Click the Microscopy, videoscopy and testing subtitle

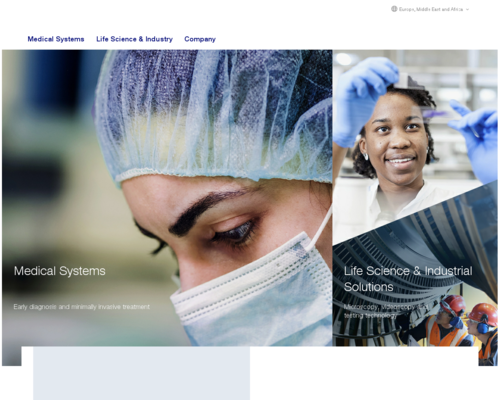click(x=385, y=311)
